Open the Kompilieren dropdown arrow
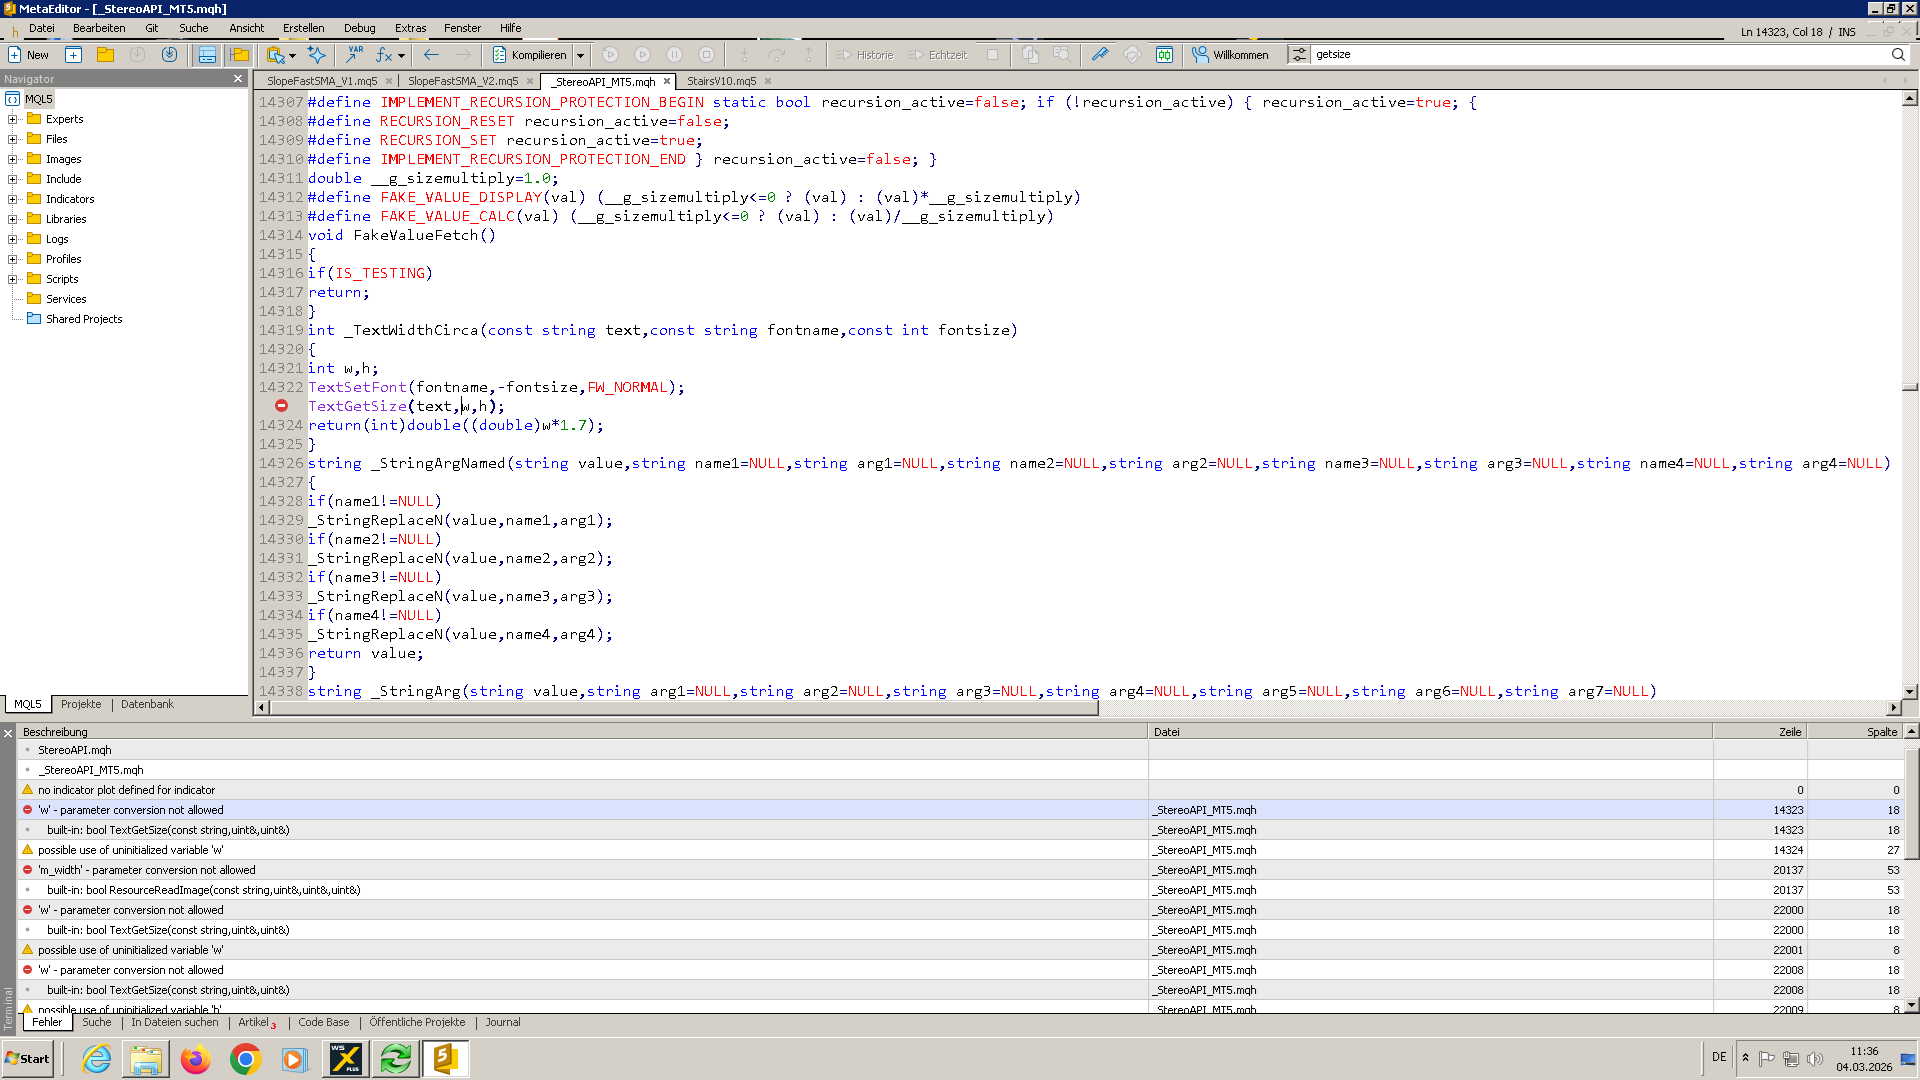 [580, 56]
